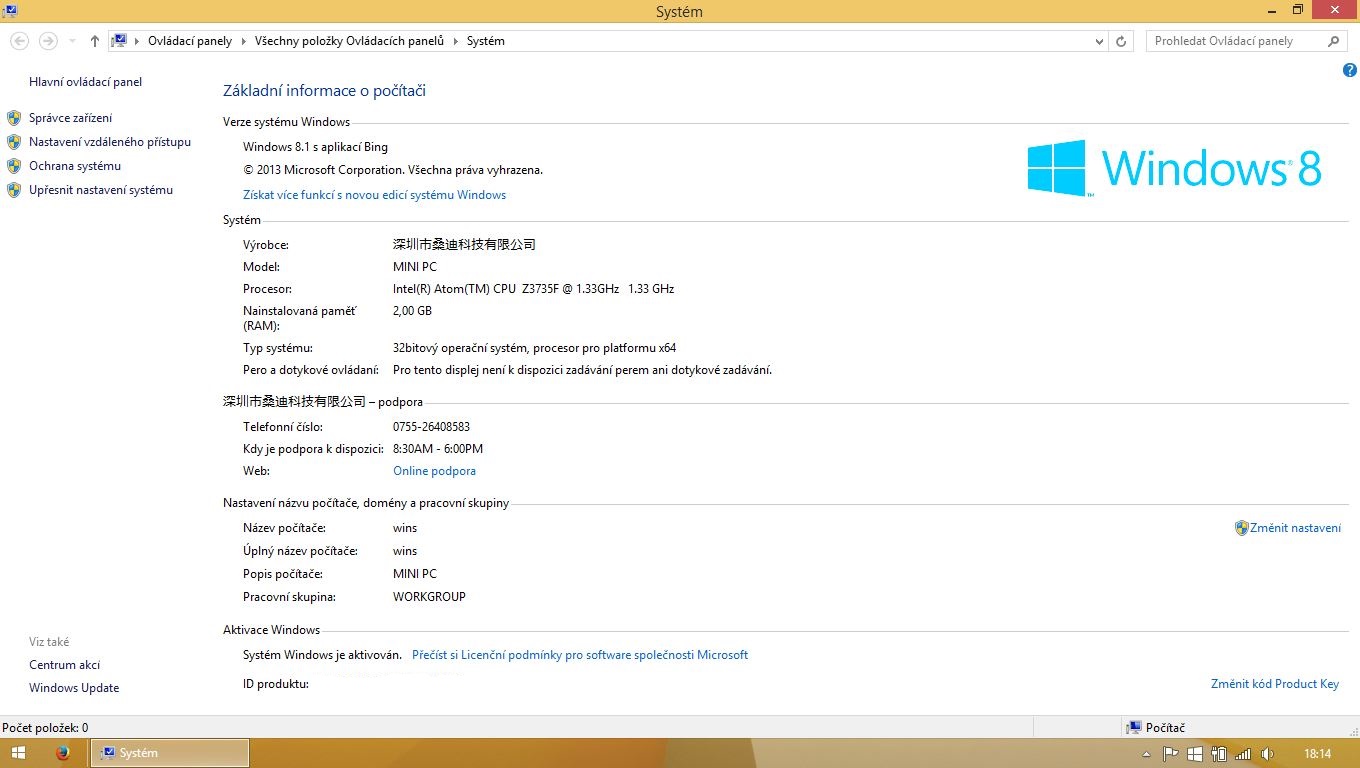The height and width of the screenshot is (768, 1360).
Task: Go up one level with the up arrow
Action: pyautogui.click(x=95, y=41)
